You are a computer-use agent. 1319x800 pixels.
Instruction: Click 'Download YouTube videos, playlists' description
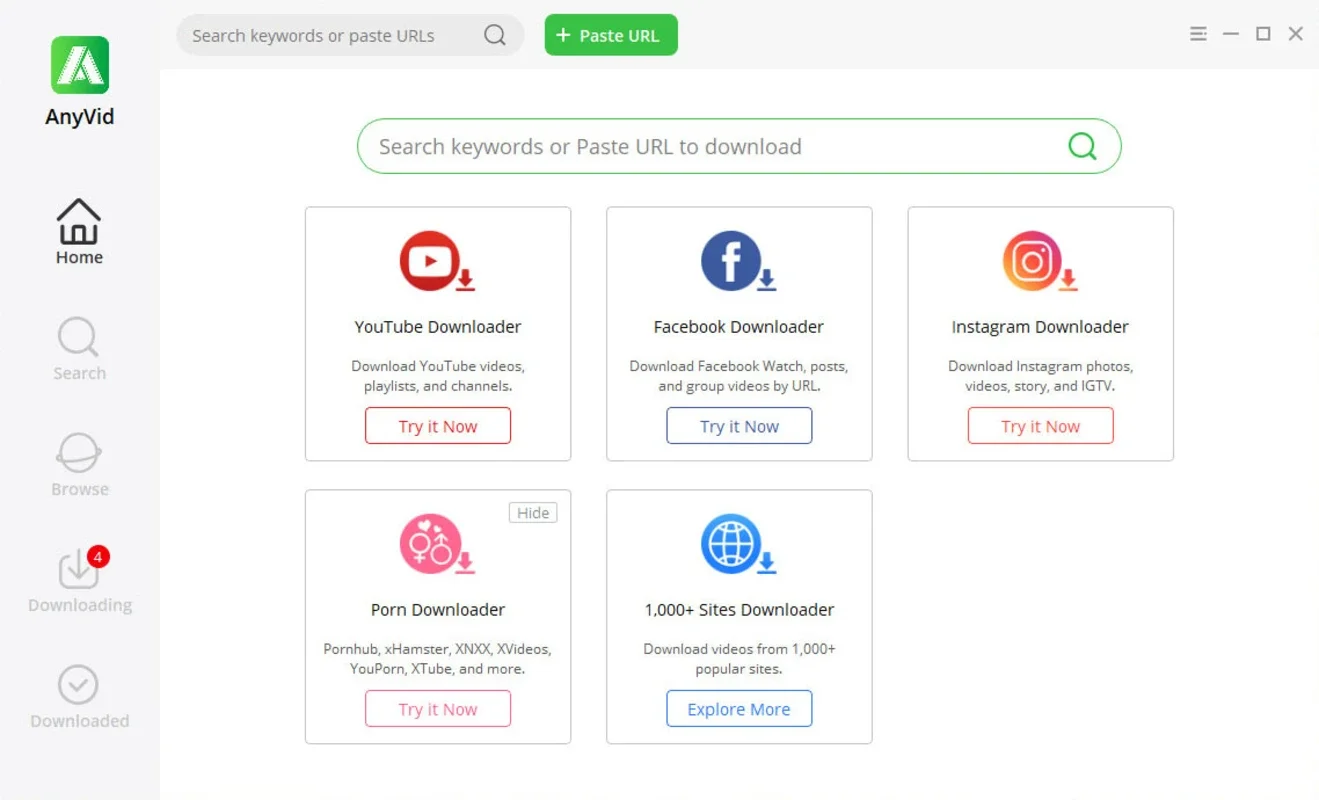tap(438, 376)
